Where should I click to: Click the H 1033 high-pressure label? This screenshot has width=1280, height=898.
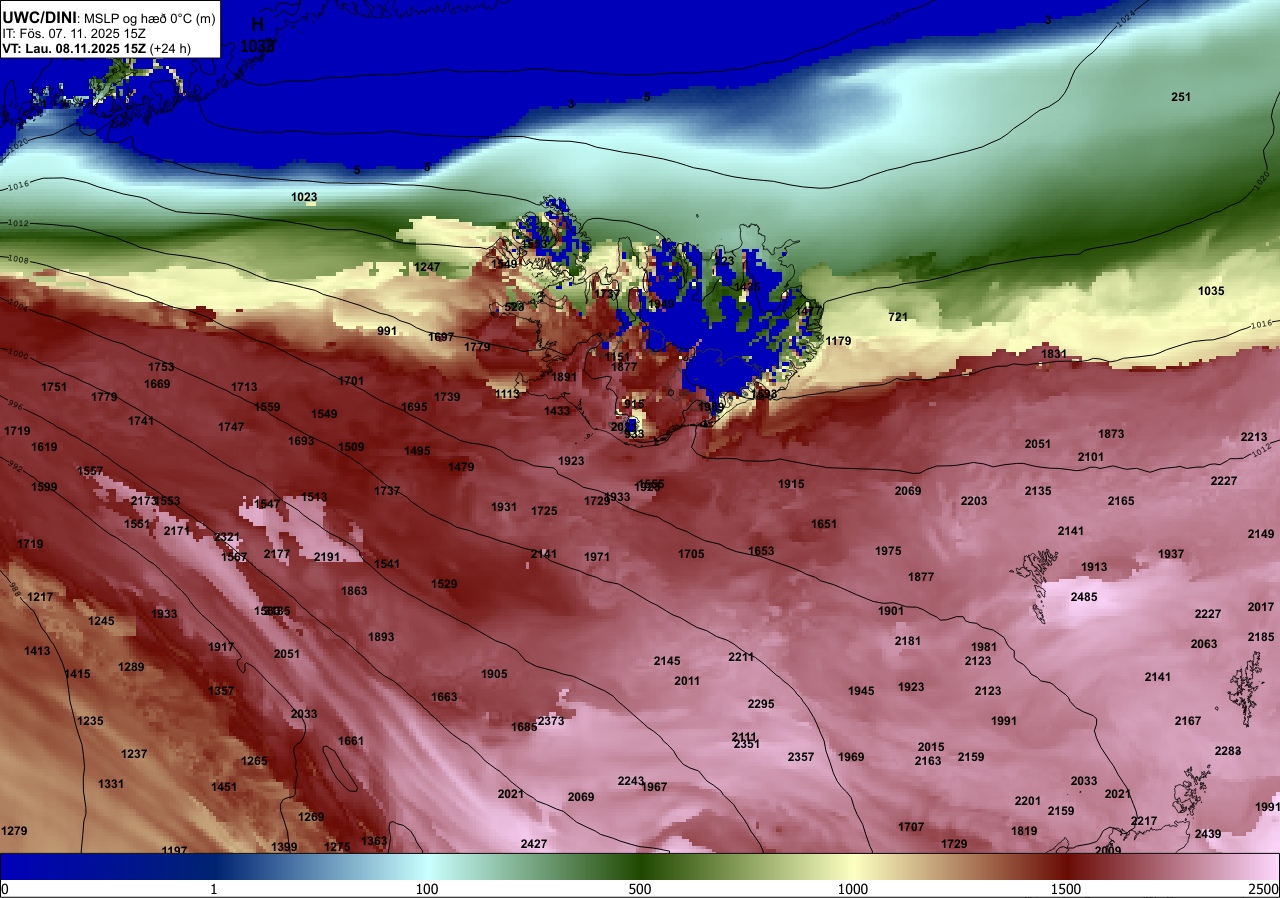(258, 34)
